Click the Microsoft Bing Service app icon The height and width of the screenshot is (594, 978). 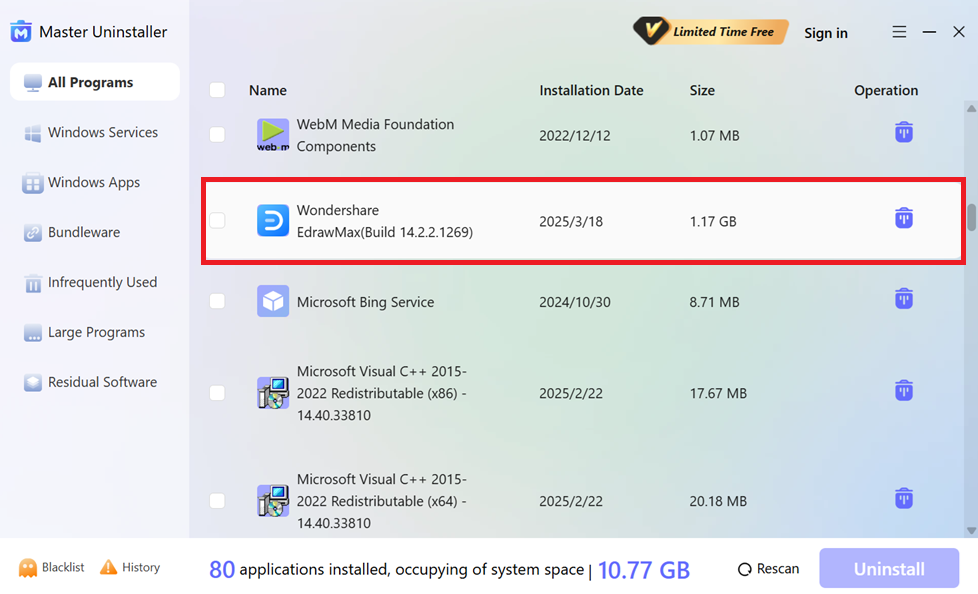[273, 301]
